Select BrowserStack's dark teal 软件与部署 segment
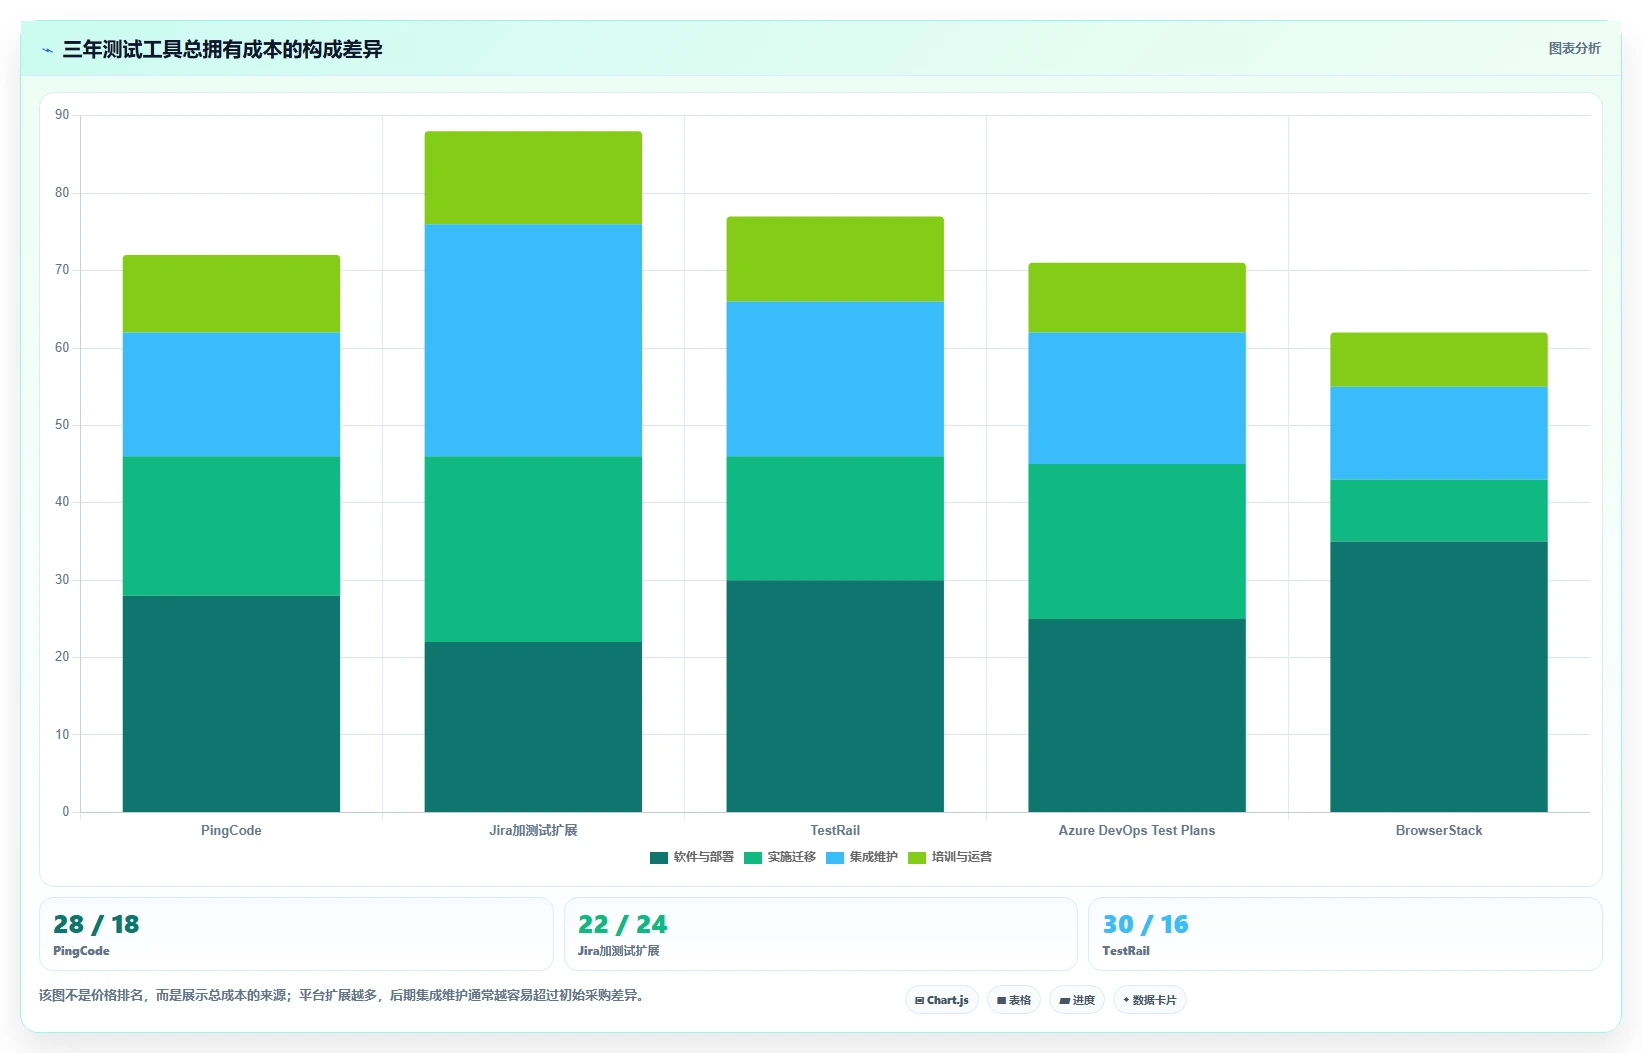The height and width of the screenshot is (1053, 1642). [1439, 677]
